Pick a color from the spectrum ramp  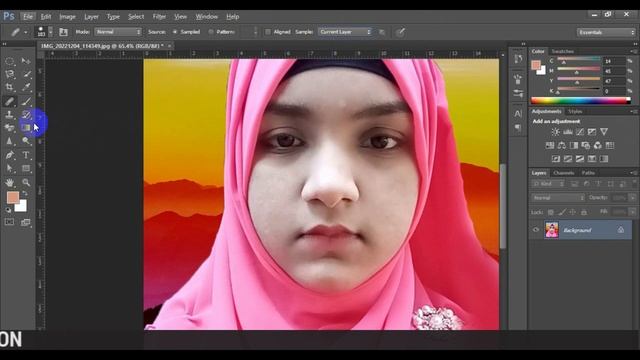click(580, 100)
